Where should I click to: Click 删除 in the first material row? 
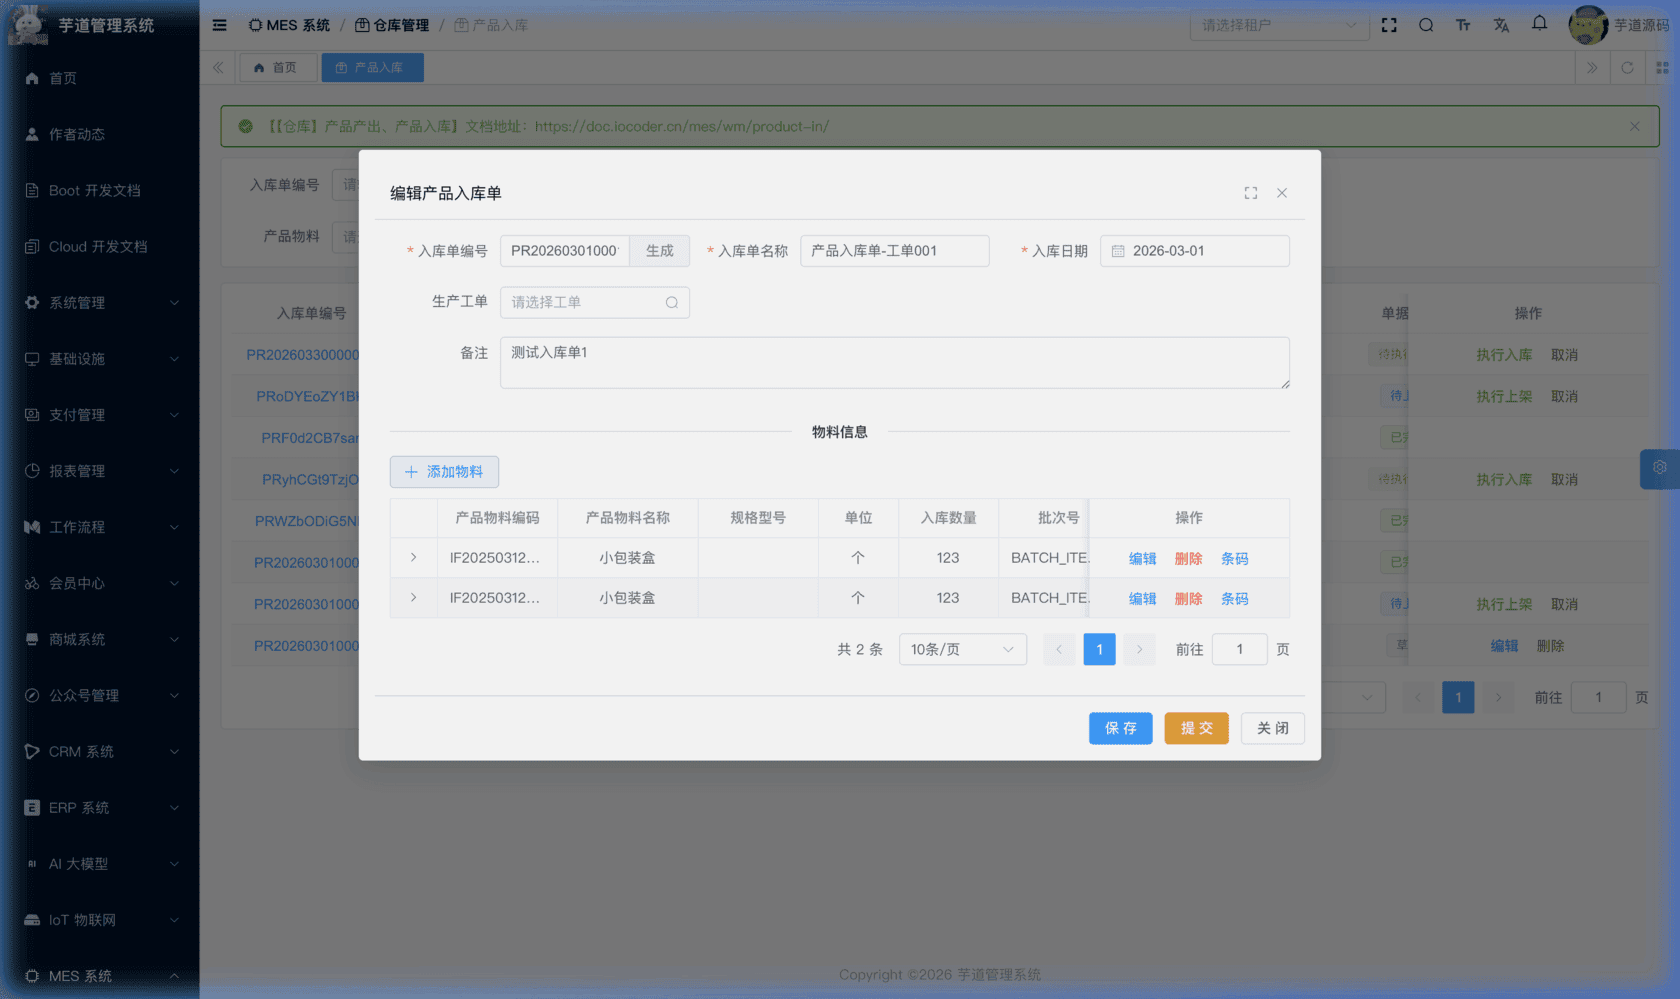pyautogui.click(x=1188, y=559)
